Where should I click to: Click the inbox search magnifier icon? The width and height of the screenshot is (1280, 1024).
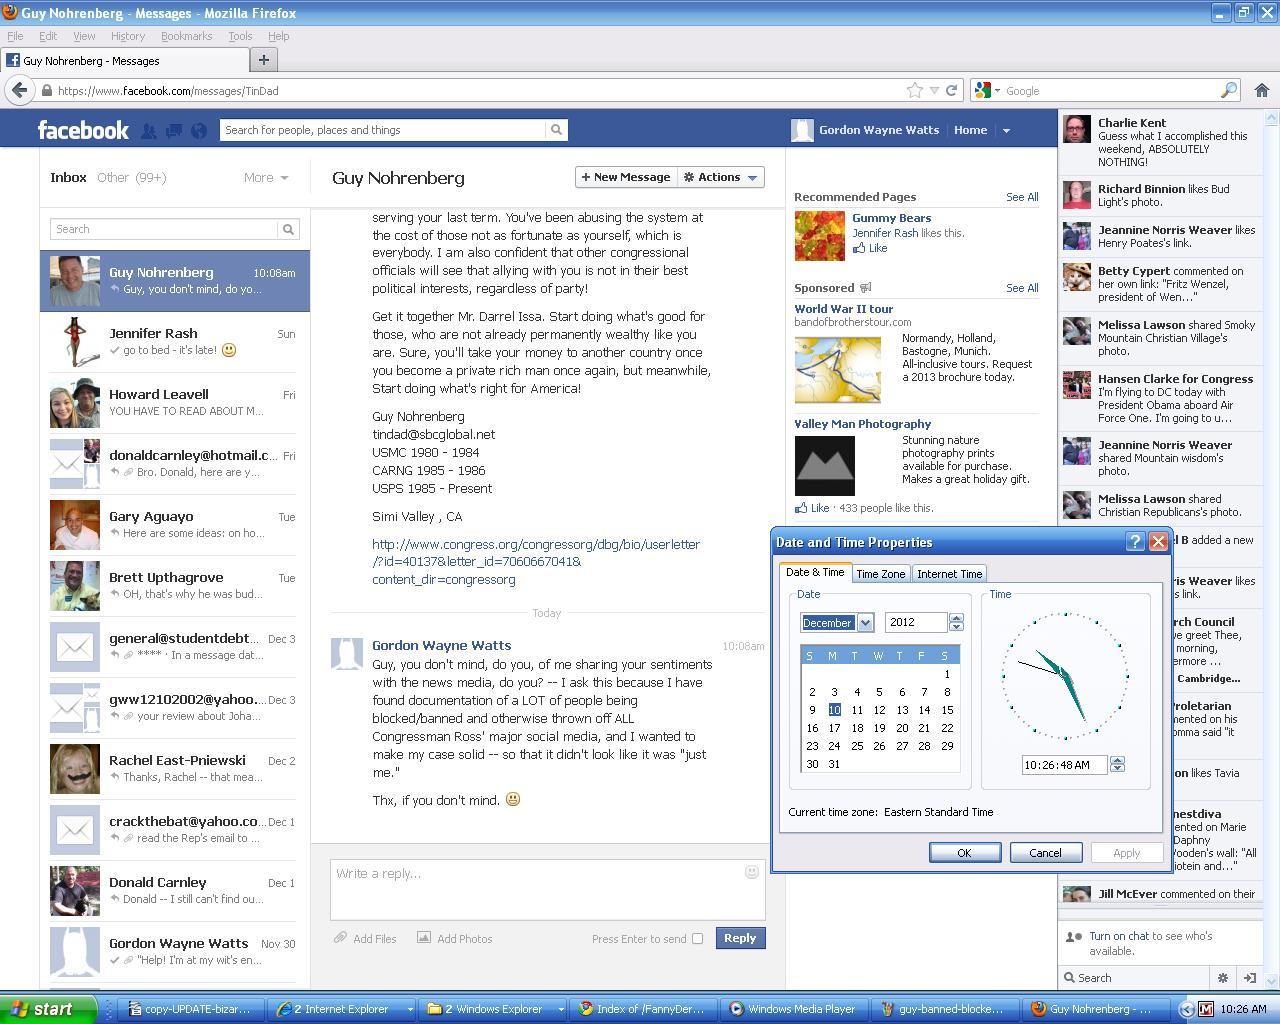coord(288,229)
